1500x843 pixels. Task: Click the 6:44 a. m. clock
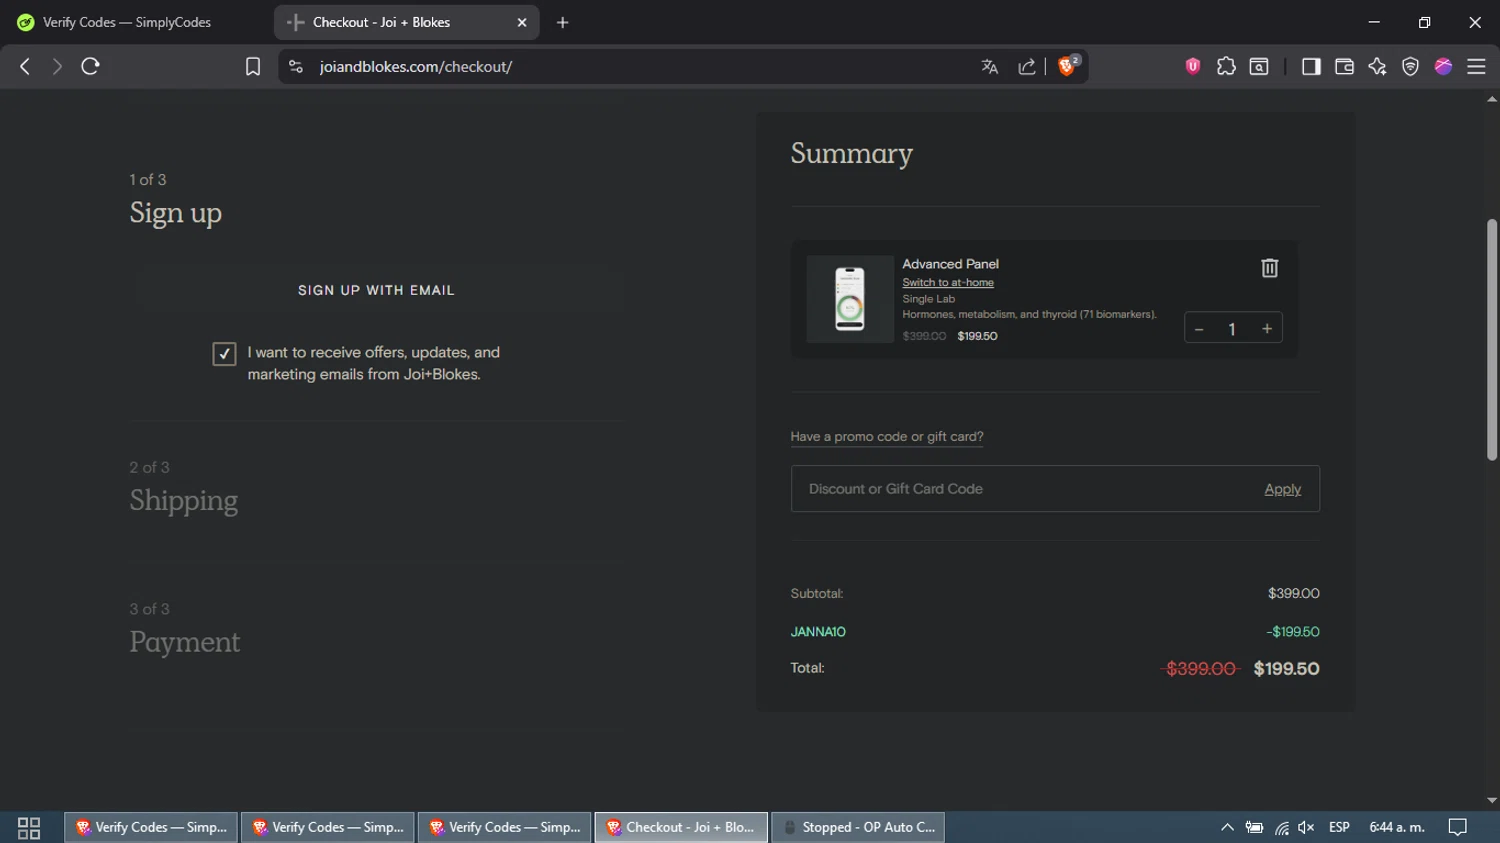point(1397,827)
